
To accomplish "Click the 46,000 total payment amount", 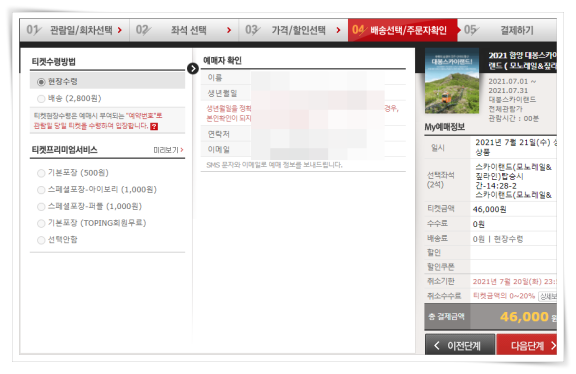I will tap(524, 317).
